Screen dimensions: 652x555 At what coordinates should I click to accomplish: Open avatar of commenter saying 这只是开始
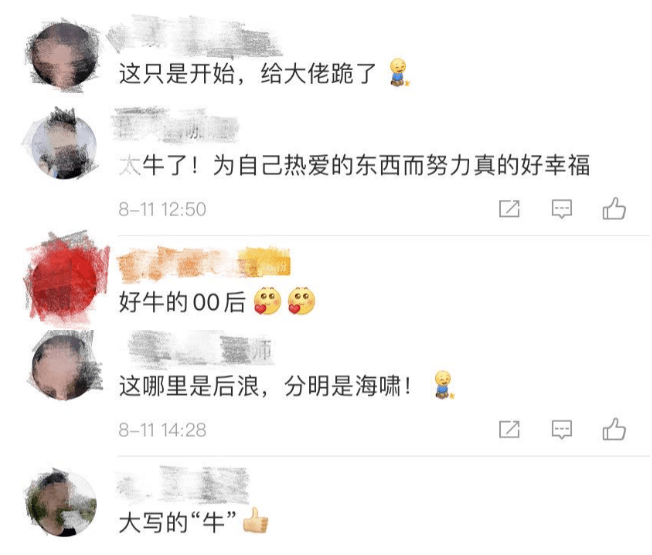coord(64,55)
